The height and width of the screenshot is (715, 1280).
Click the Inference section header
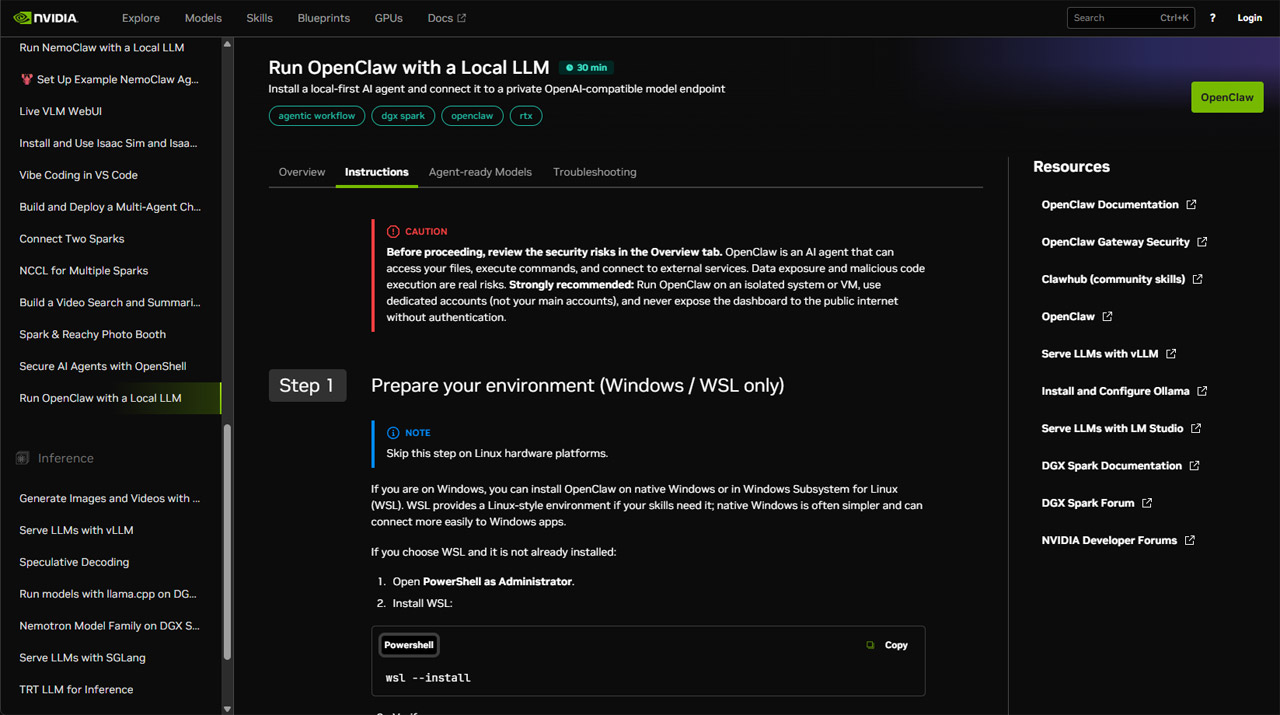click(x=66, y=458)
